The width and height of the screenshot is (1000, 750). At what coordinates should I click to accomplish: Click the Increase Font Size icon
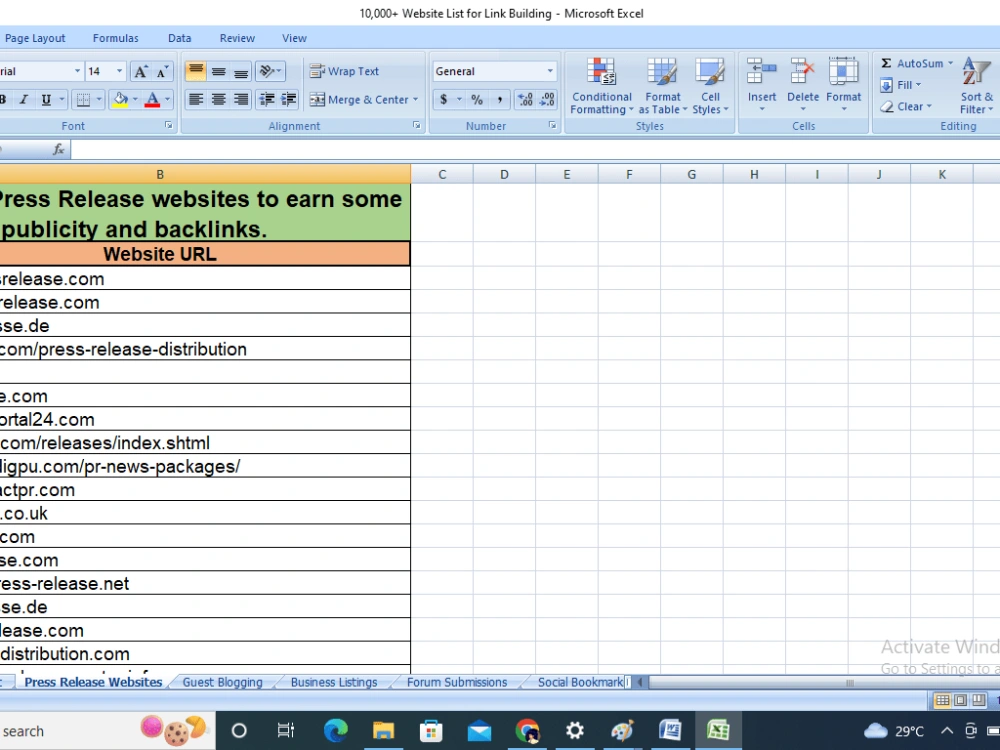[x=140, y=71]
